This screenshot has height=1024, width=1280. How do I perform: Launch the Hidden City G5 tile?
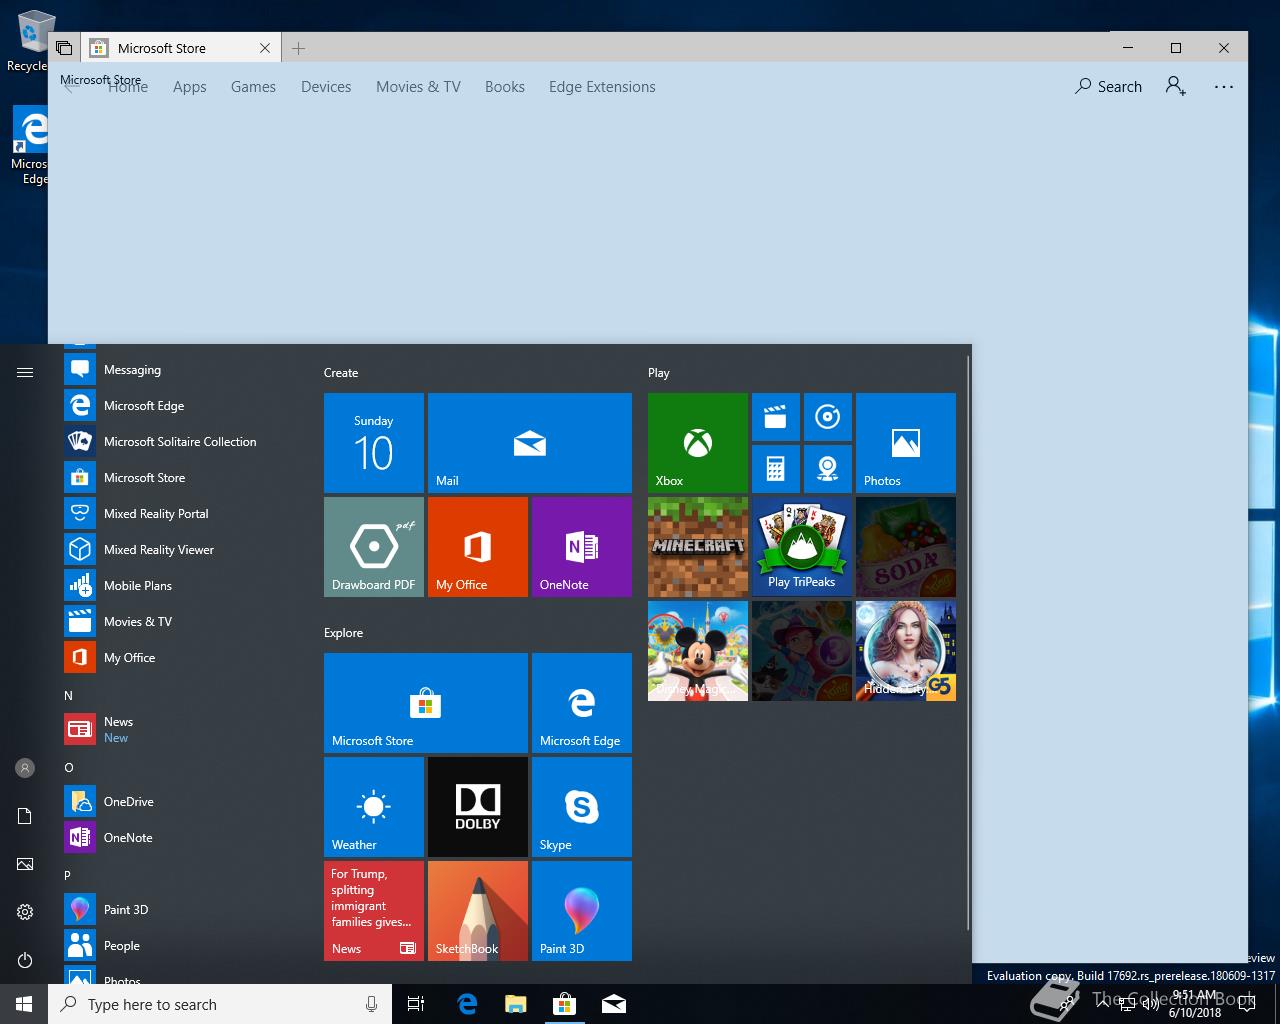click(x=906, y=650)
